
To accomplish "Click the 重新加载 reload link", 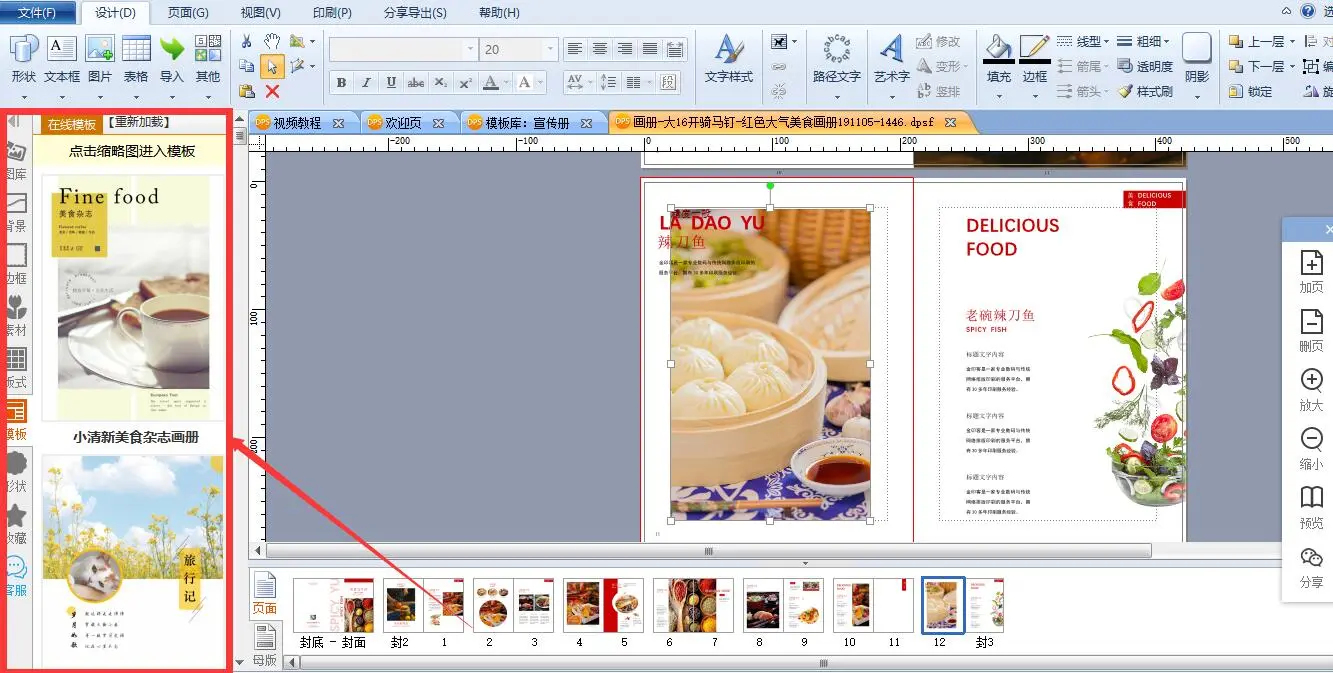I will tap(139, 122).
